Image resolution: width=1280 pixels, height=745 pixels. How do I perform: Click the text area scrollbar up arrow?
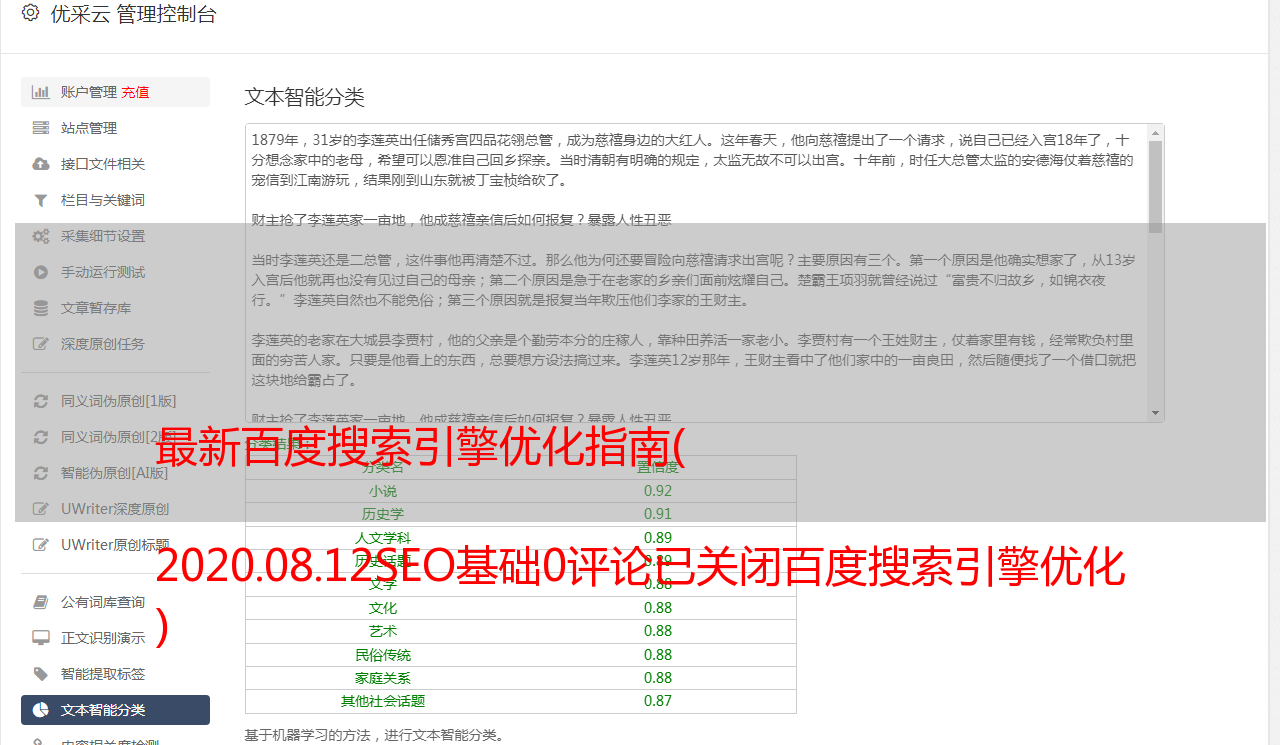click(x=1156, y=132)
